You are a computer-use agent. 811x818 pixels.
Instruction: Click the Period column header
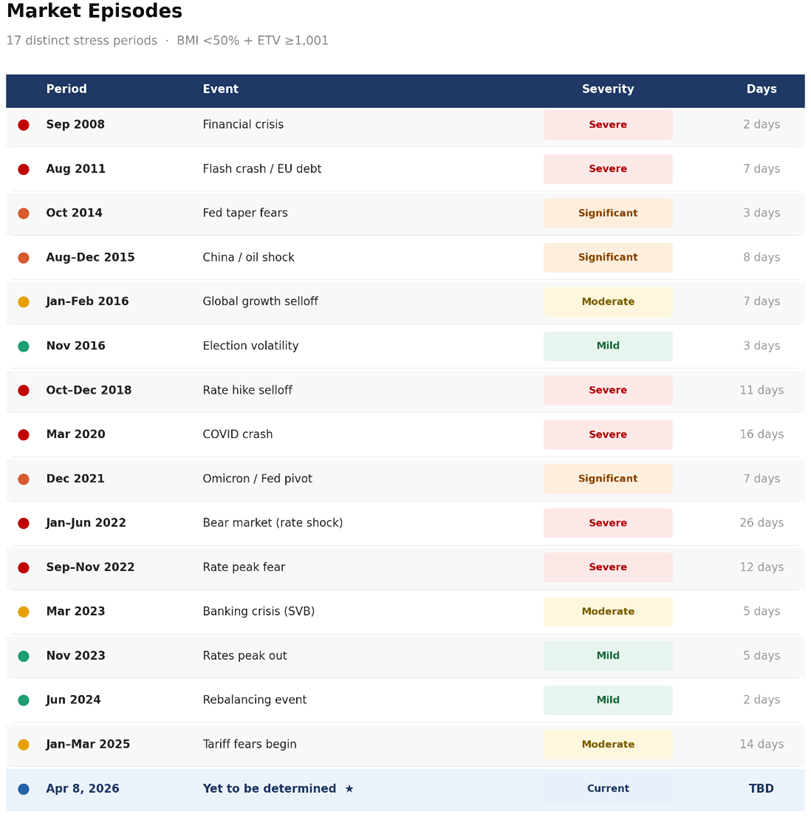tap(66, 89)
